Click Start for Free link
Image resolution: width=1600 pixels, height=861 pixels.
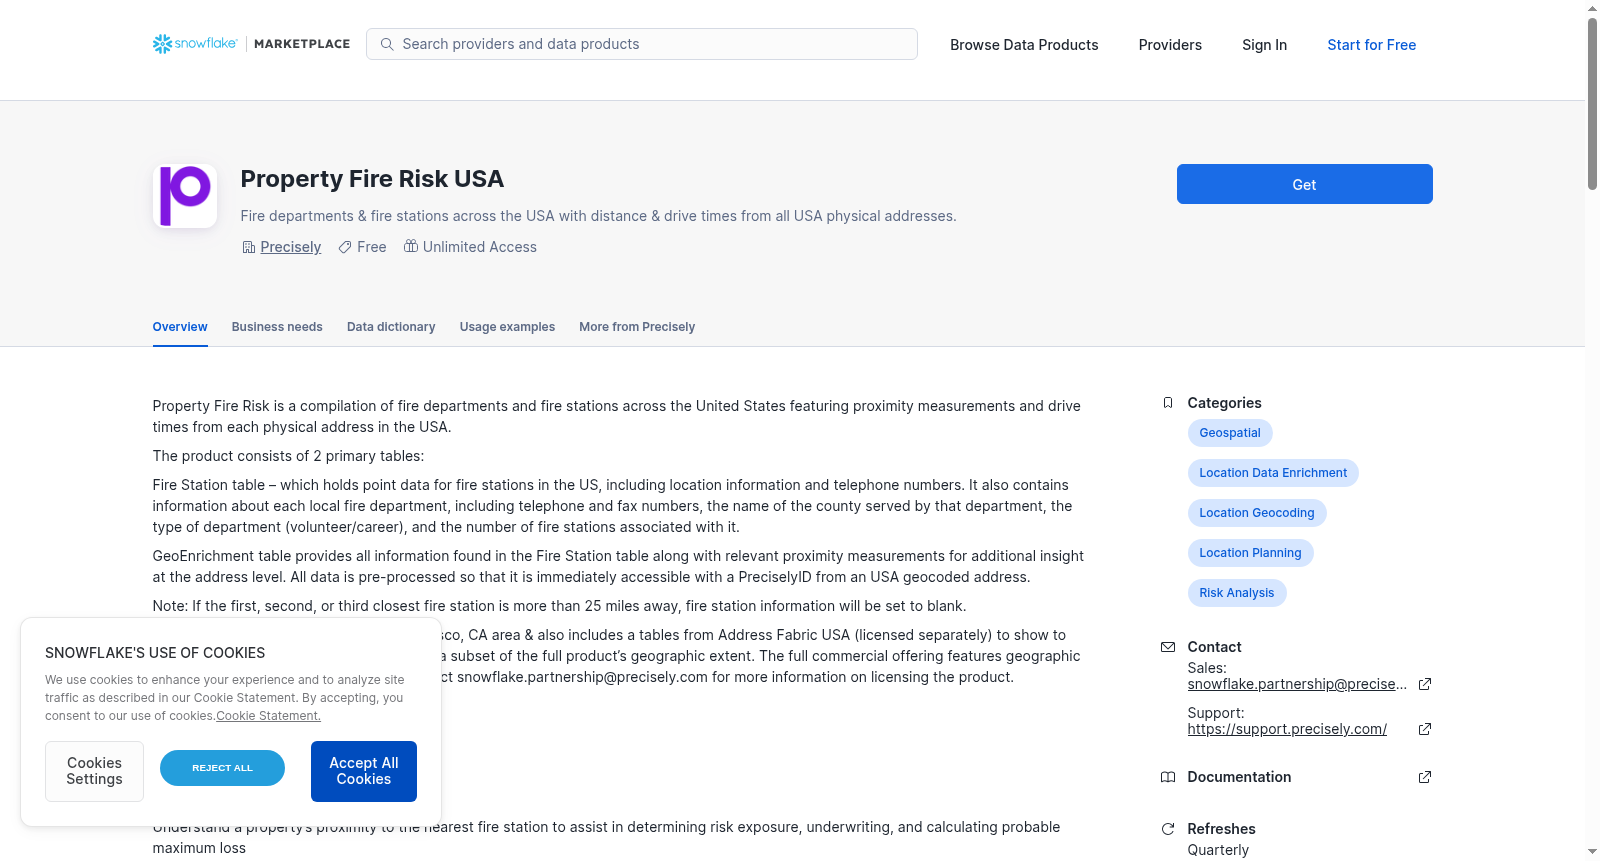[x=1372, y=45]
